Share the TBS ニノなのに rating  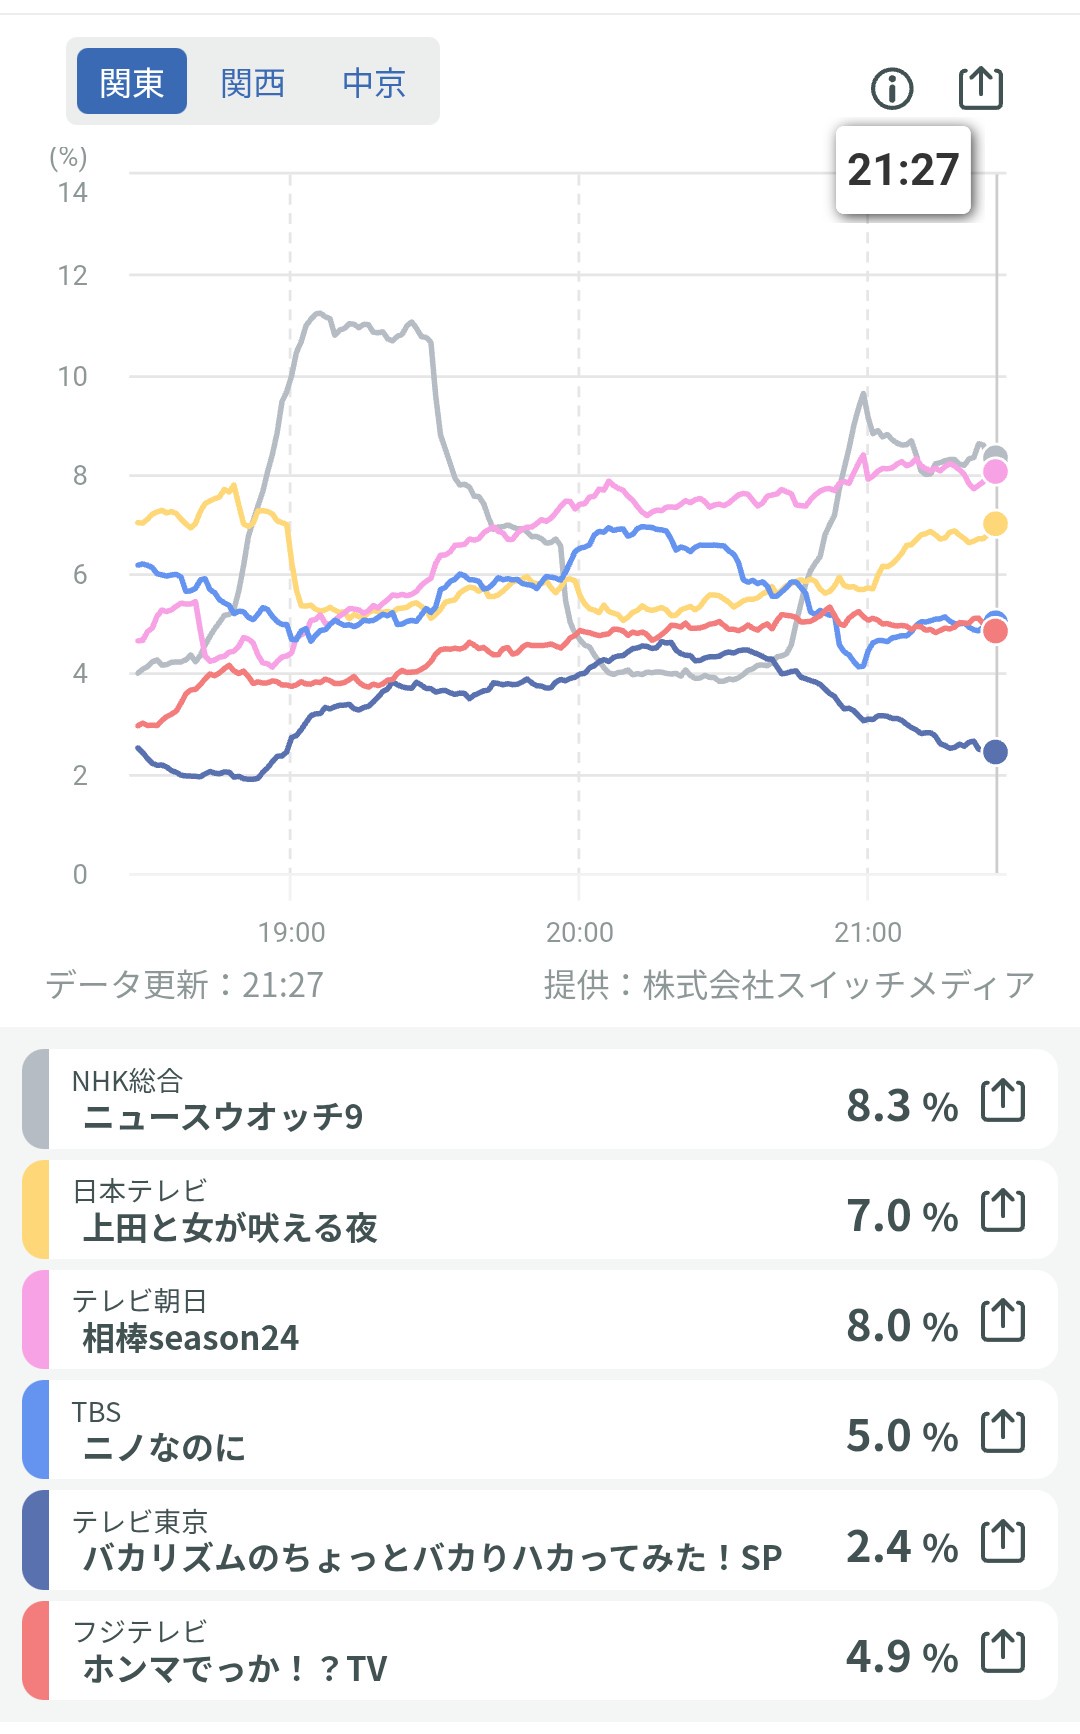tap(1003, 1431)
